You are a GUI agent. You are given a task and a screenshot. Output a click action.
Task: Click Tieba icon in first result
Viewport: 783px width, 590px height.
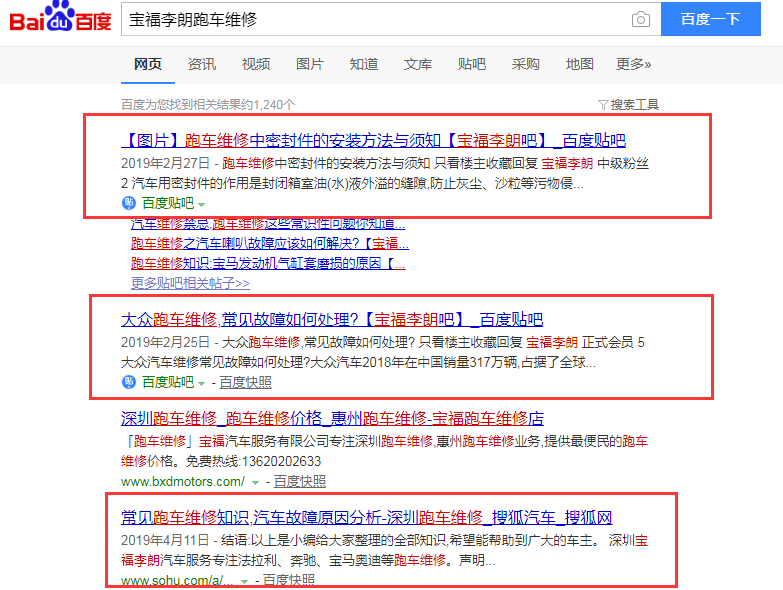(129, 203)
